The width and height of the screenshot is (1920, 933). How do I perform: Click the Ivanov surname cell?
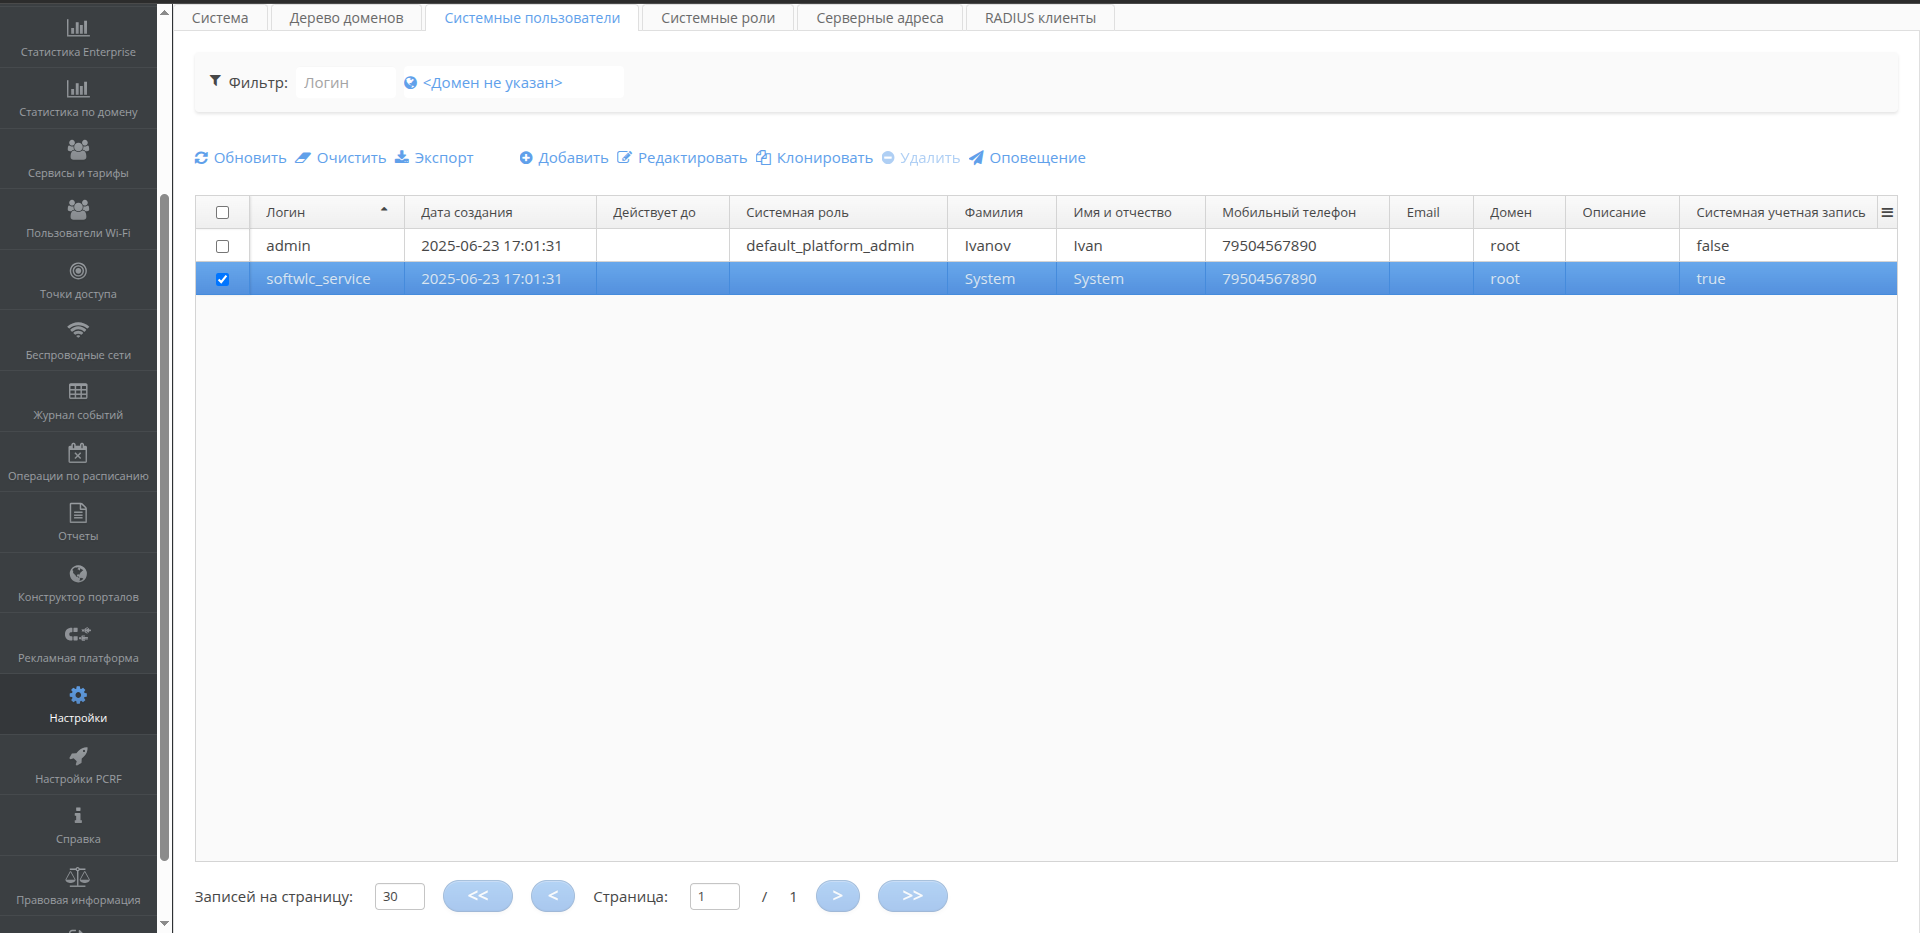click(1002, 246)
